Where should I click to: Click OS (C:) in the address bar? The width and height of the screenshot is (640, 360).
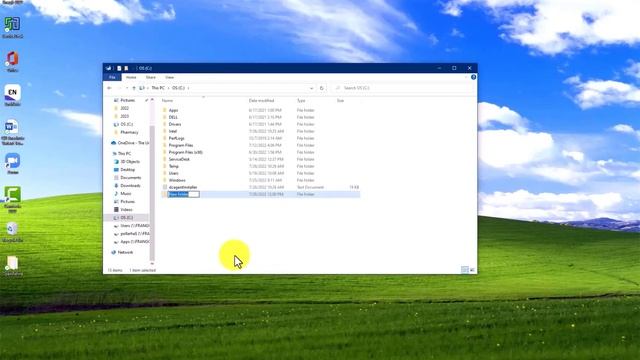tap(178, 88)
